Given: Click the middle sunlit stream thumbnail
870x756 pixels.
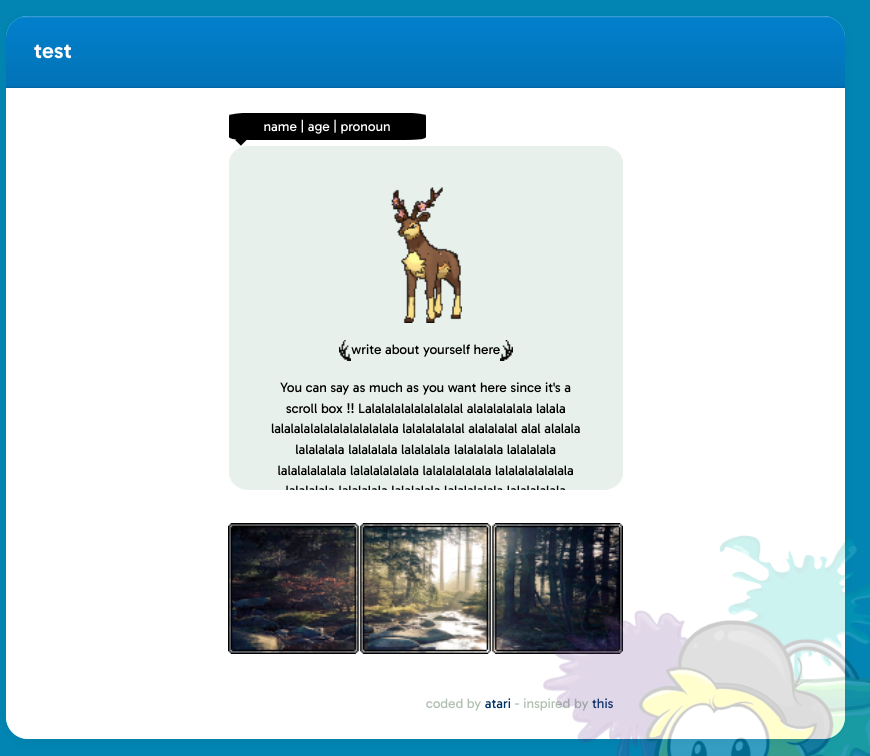Looking at the screenshot, I should (x=425, y=588).
